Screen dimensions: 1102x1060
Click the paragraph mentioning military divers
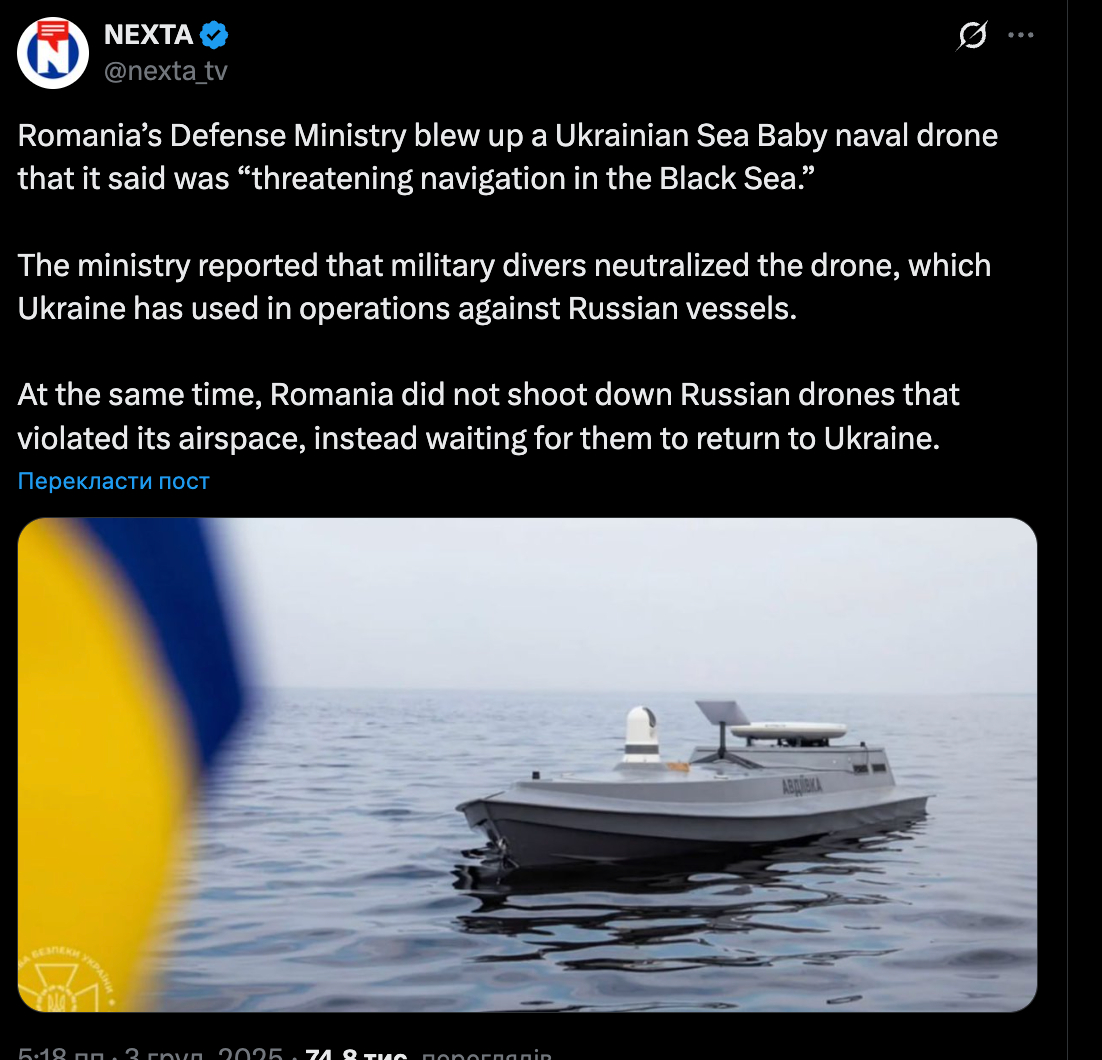tap(504, 287)
